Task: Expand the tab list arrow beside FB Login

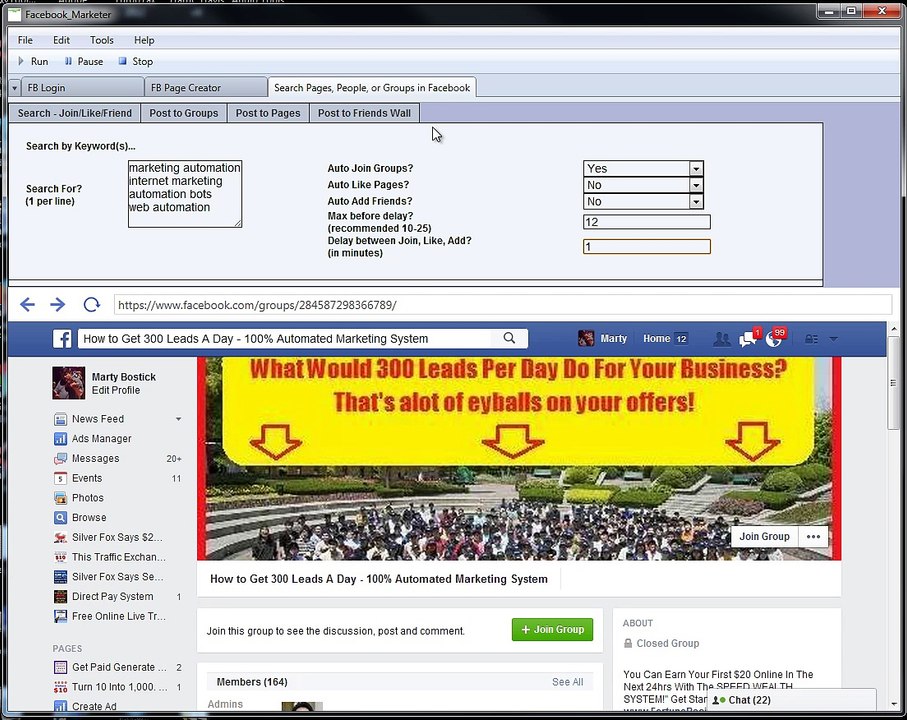Action: 14,88
